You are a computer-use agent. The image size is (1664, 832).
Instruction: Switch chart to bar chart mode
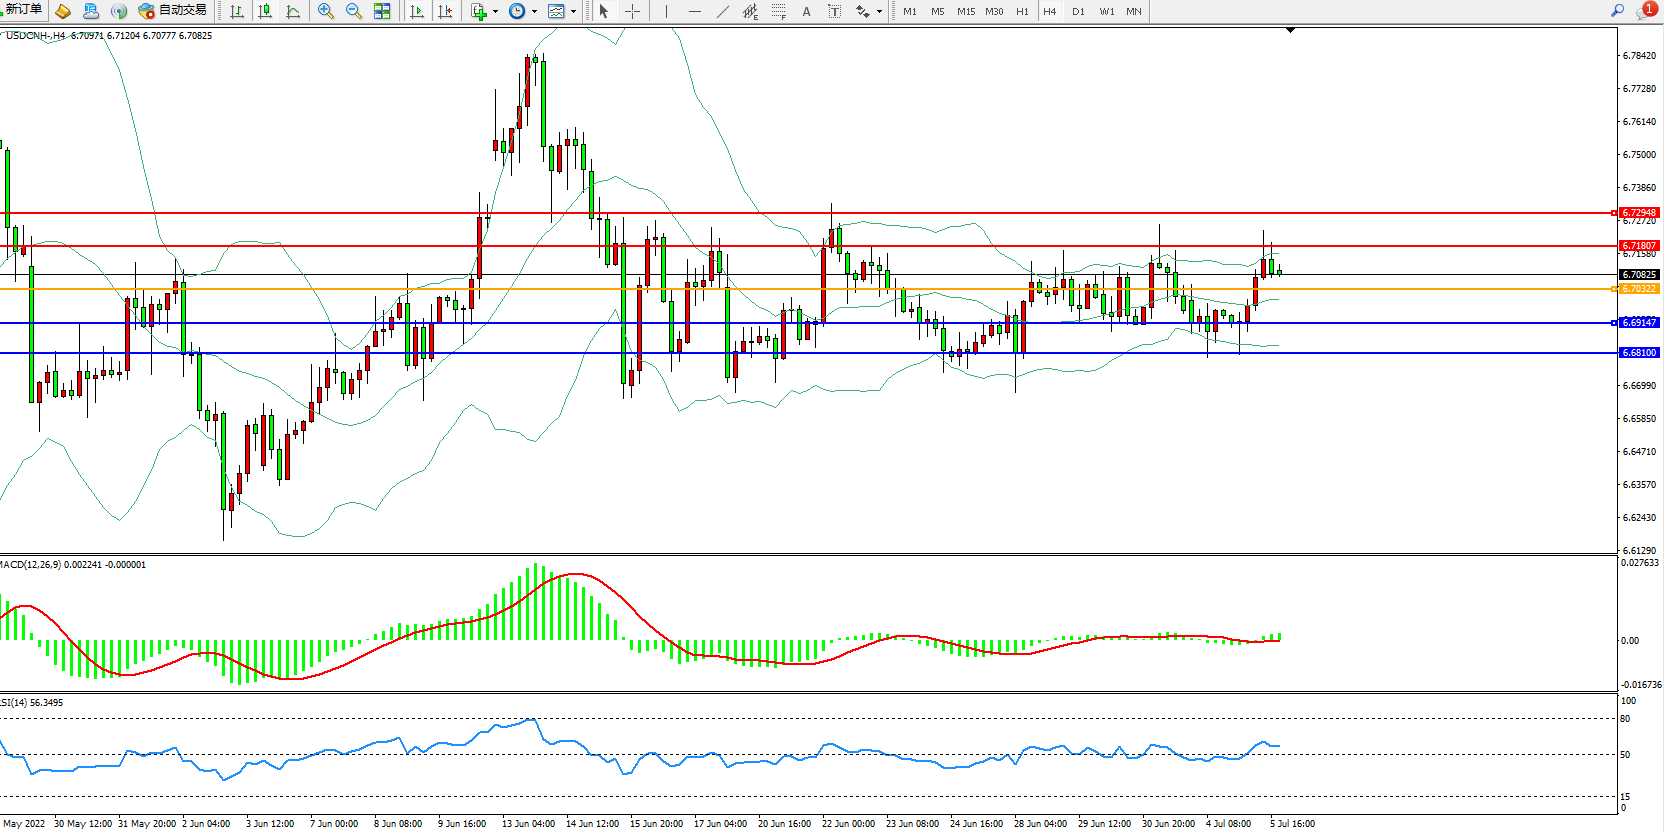tap(237, 11)
